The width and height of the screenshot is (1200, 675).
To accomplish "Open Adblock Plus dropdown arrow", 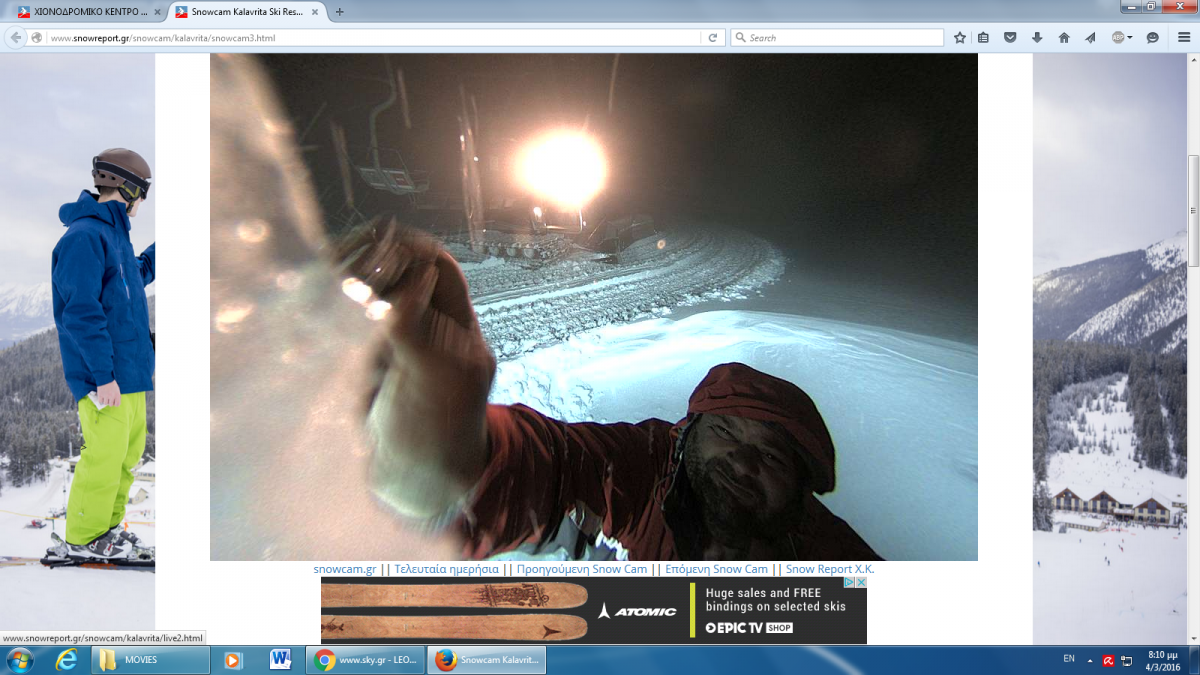I will (1130, 37).
